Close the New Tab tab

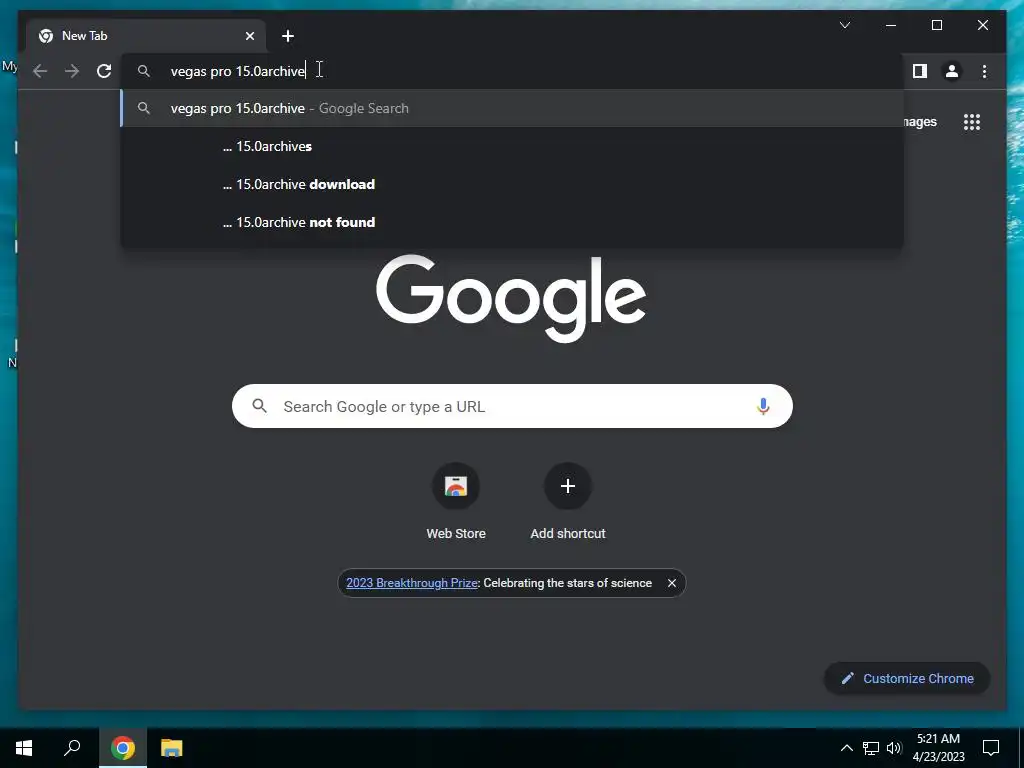click(x=249, y=36)
